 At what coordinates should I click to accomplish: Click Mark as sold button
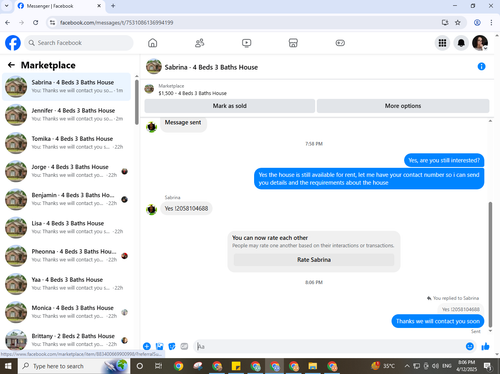click(230, 106)
